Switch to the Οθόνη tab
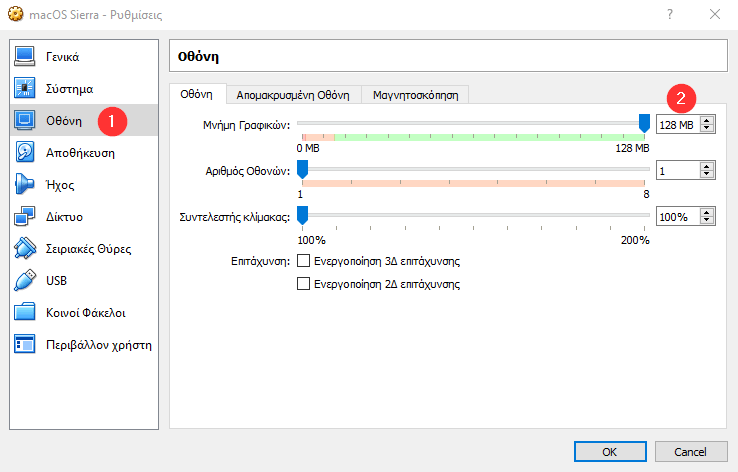 [197, 94]
